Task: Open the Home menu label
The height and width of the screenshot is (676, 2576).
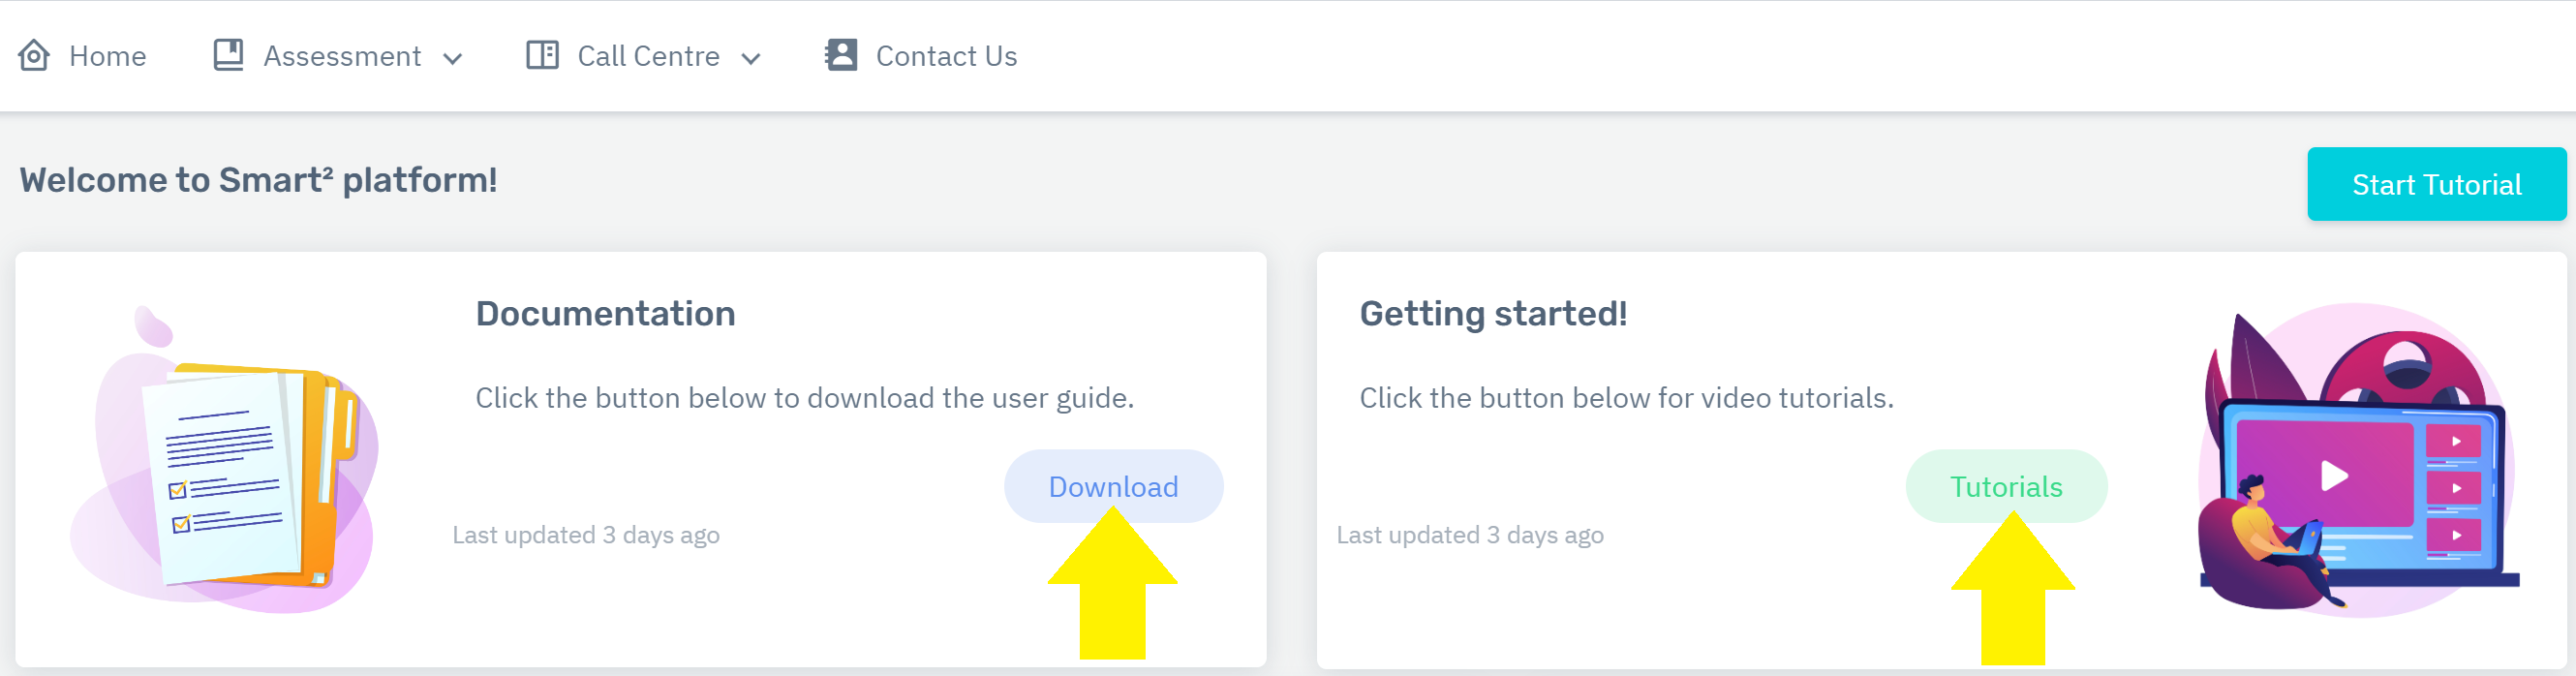Action: point(107,56)
